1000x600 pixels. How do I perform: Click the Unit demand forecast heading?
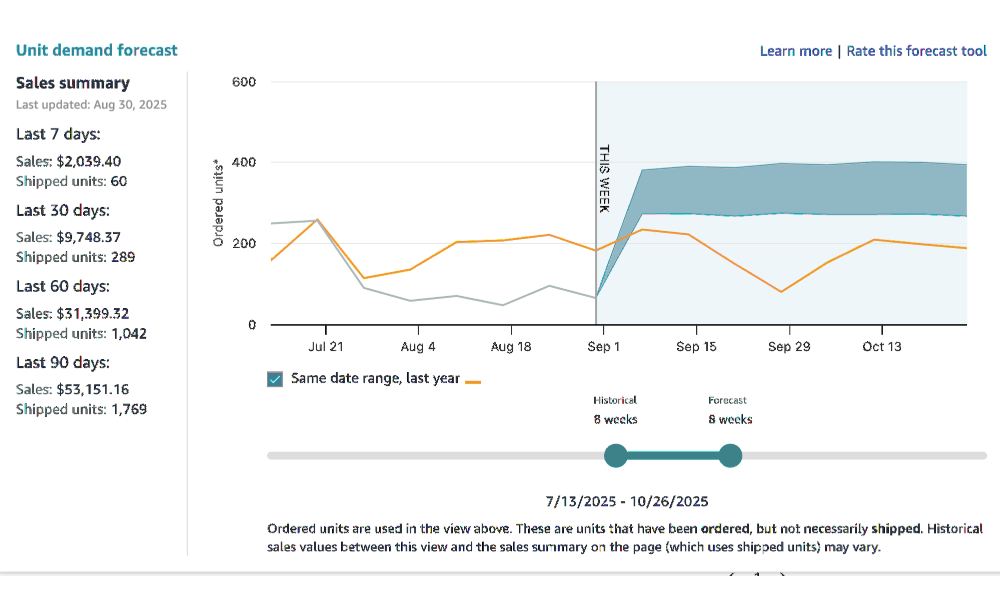96,50
